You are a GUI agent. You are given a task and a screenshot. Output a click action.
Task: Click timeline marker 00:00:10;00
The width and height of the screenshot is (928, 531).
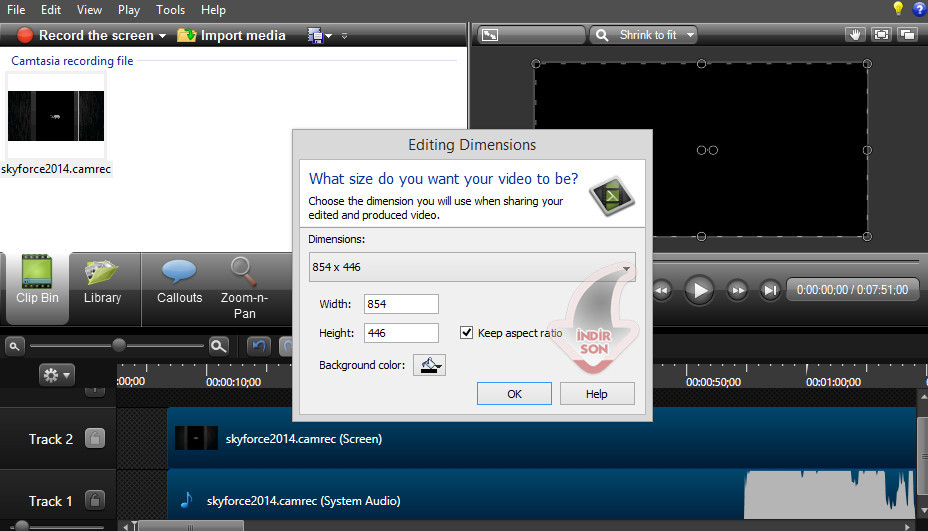[233, 382]
